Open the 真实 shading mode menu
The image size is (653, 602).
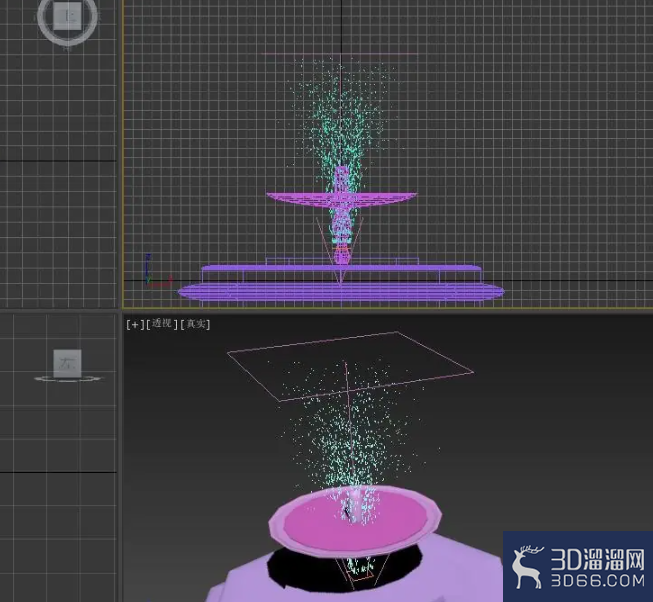(195, 324)
